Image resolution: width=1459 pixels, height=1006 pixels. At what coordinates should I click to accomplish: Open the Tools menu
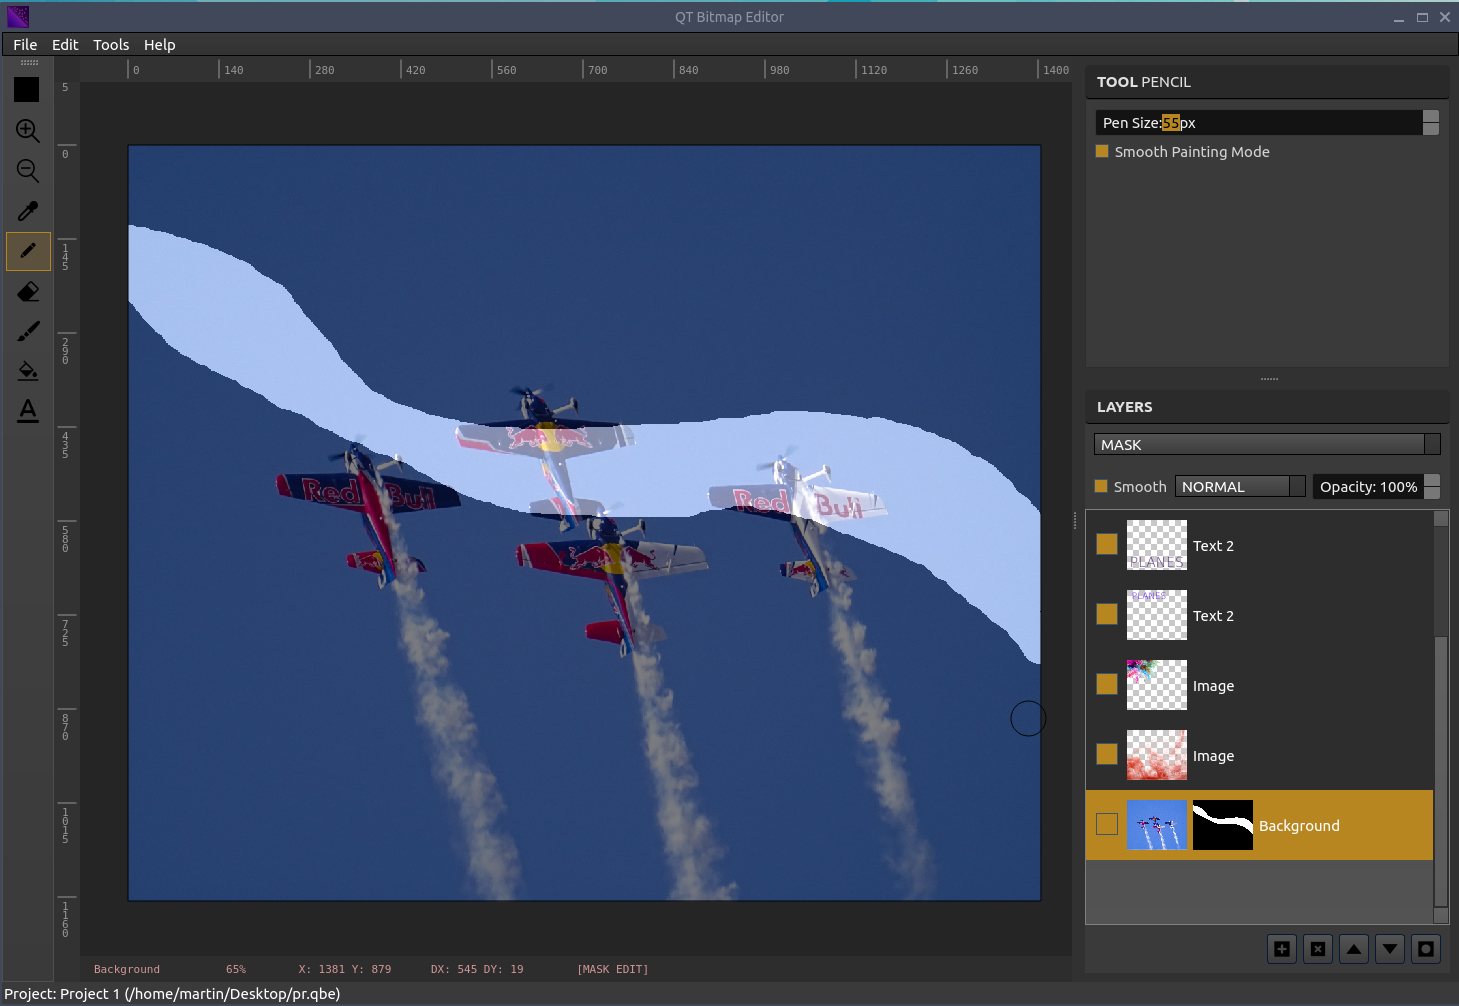pyautogui.click(x=111, y=45)
